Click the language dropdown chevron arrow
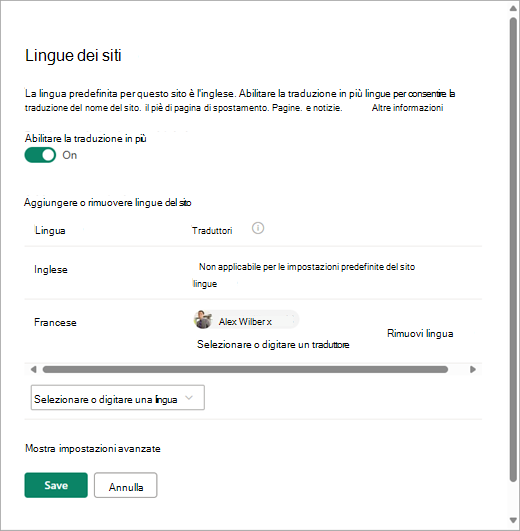 [189, 398]
